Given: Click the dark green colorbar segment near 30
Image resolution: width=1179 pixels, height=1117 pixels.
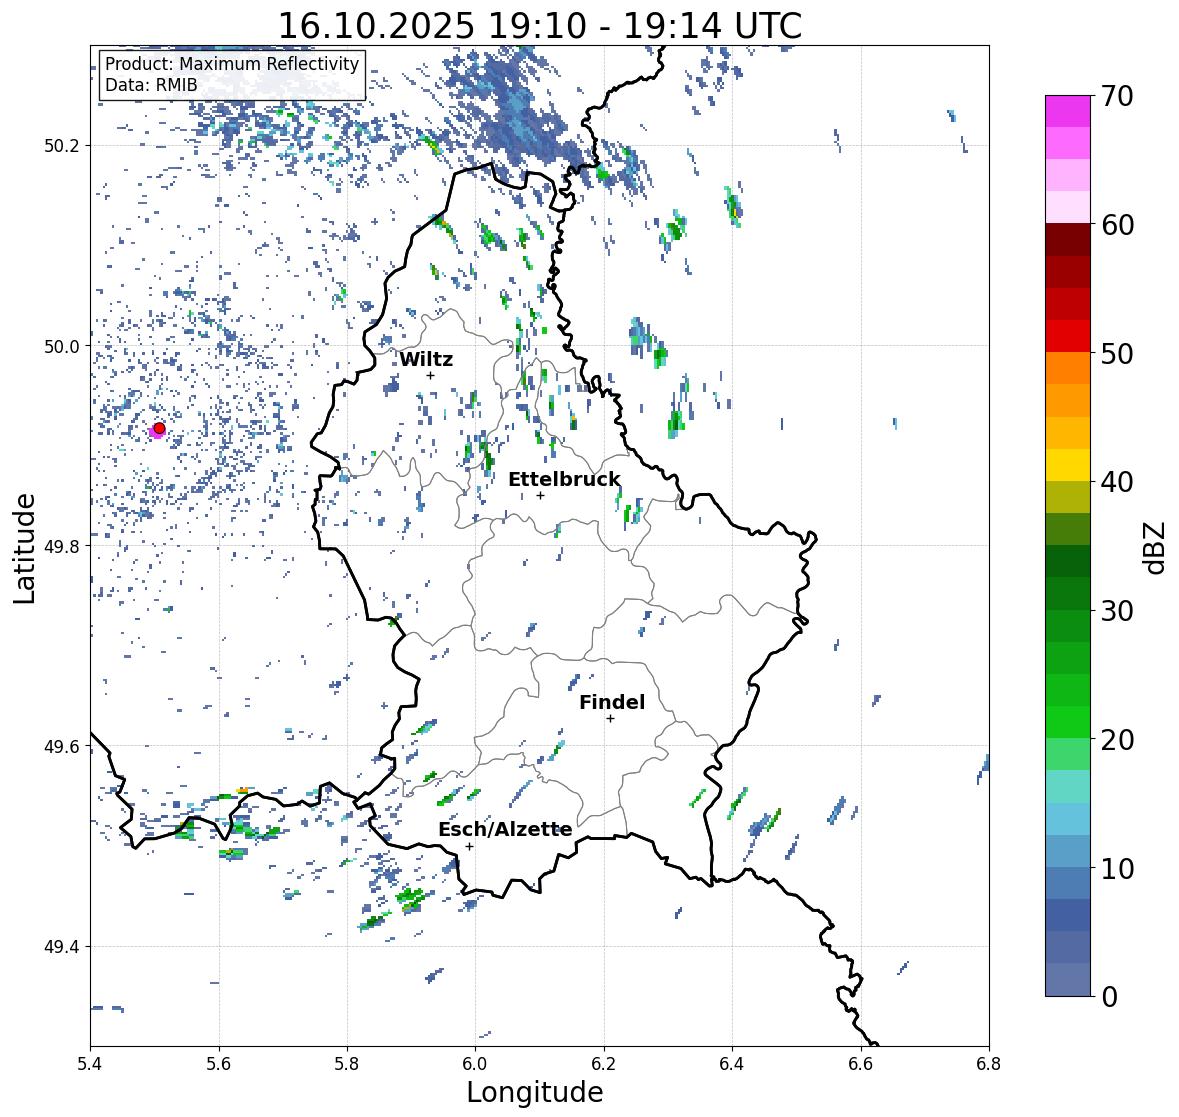Looking at the screenshot, I should (x=1068, y=593).
